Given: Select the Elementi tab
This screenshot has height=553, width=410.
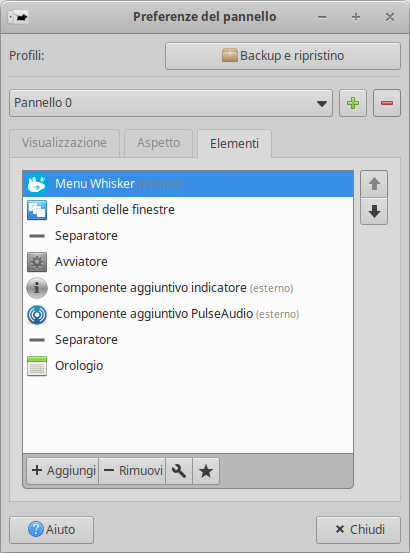Looking at the screenshot, I should click(234, 144).
